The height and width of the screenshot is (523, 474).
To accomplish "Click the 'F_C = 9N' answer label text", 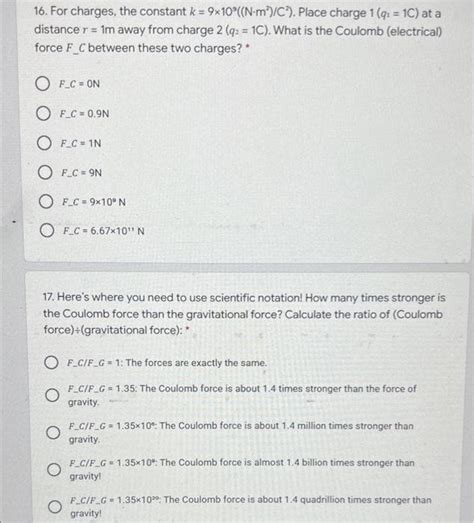I will 81,173.
